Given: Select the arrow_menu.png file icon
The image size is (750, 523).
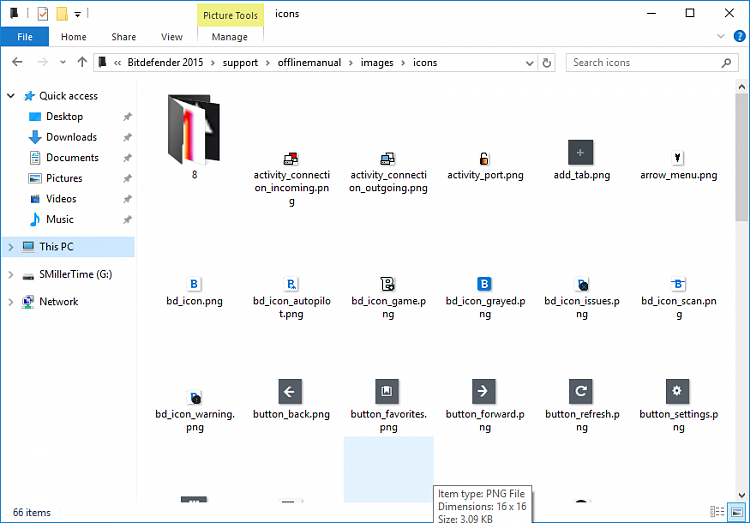Looking at the screenshot, I should [677, 157].
